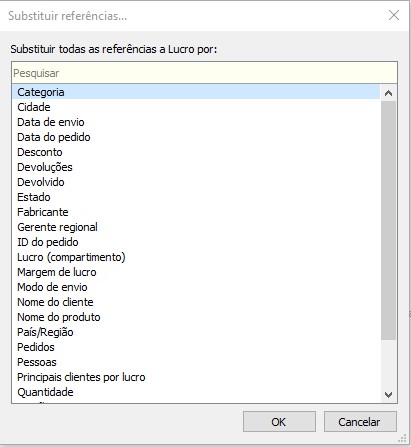Select Categoria in the list

[x=196, y=92]
